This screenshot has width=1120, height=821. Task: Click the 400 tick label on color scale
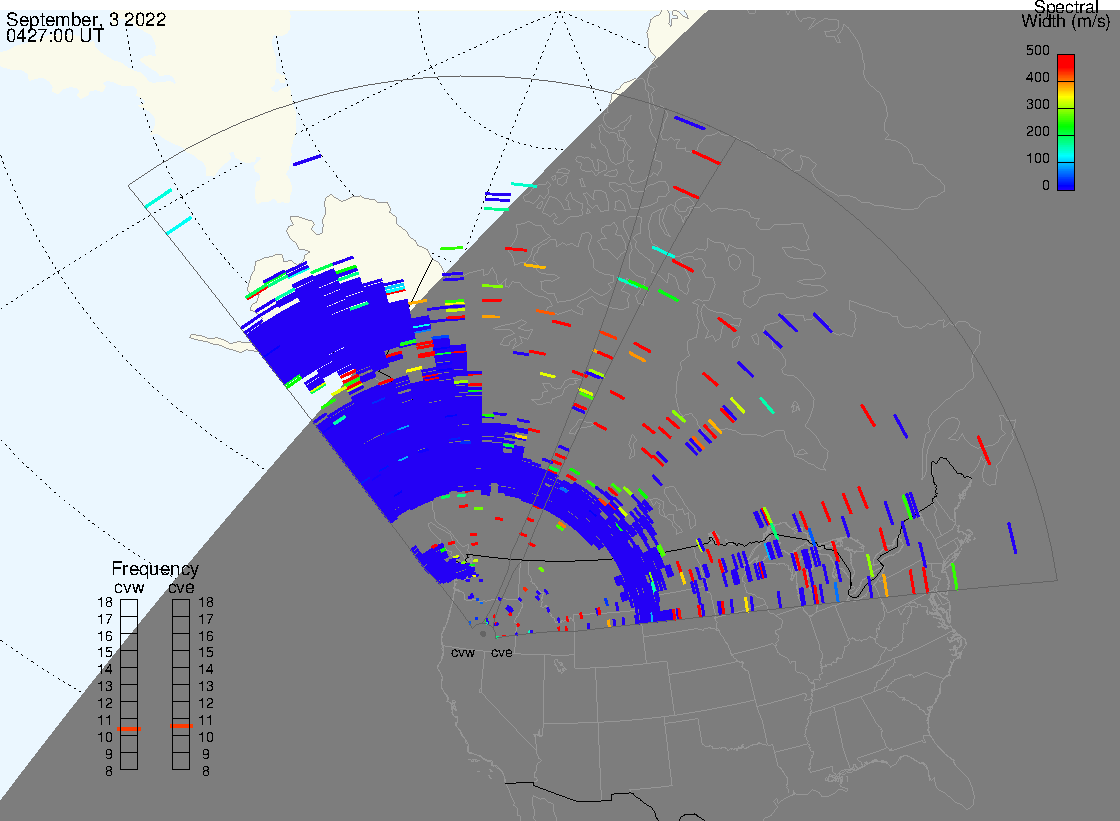click(1037, 77)
